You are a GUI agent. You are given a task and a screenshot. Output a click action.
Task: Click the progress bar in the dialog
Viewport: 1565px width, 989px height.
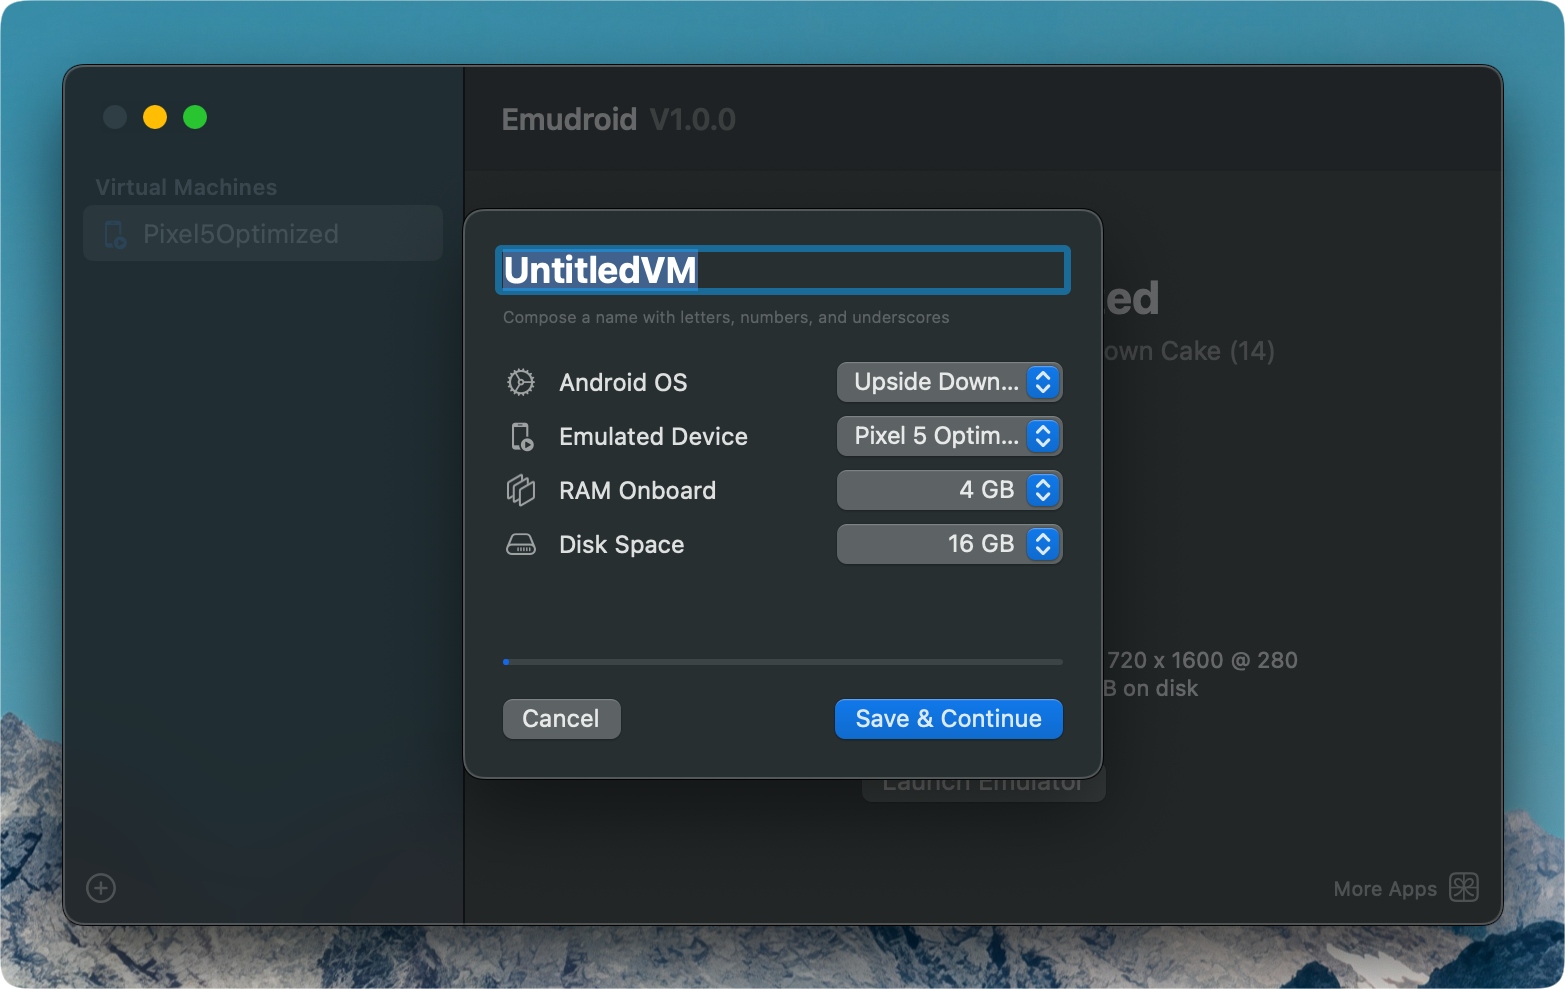tap(783, 662)
